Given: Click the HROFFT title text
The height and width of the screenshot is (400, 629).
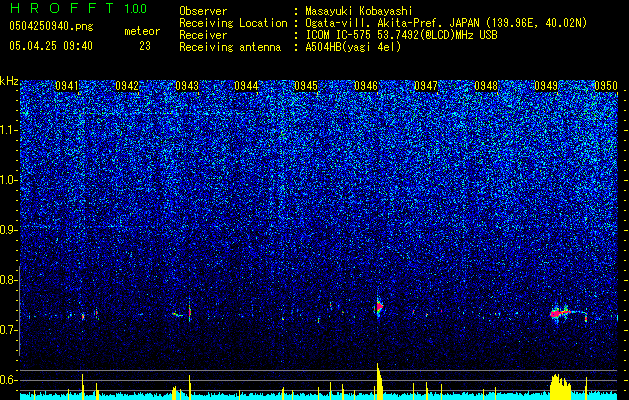Looking at the screenshot, I should (61, 8).
